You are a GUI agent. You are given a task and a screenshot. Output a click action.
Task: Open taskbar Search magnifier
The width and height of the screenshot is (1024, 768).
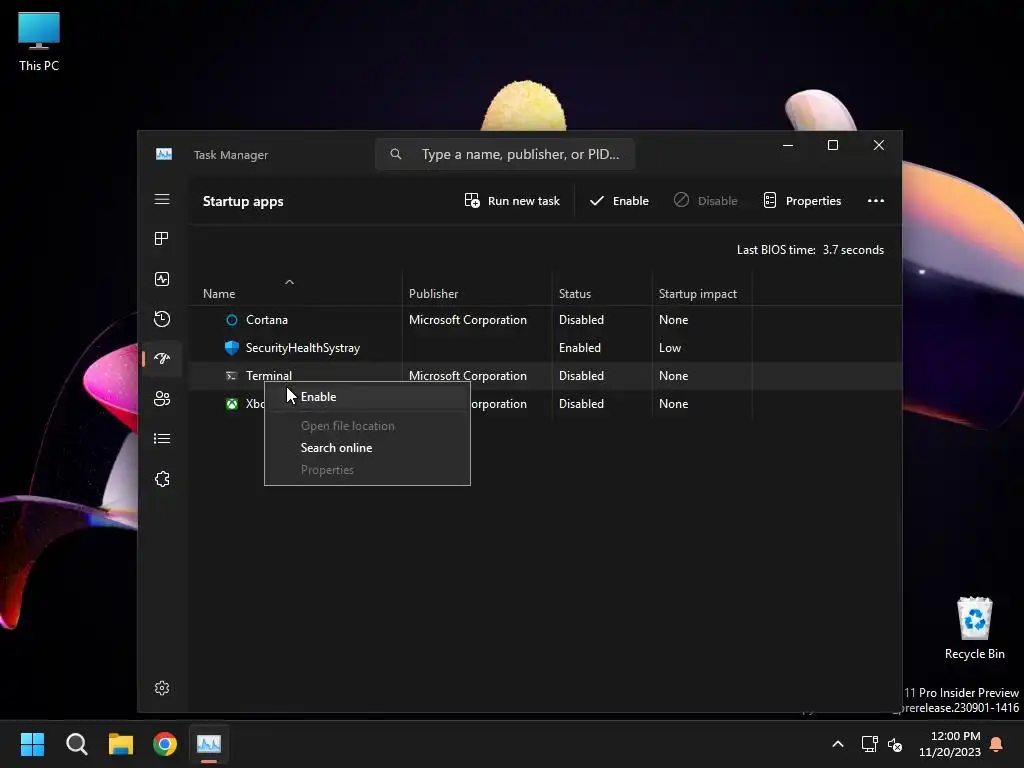coord(76,744)
